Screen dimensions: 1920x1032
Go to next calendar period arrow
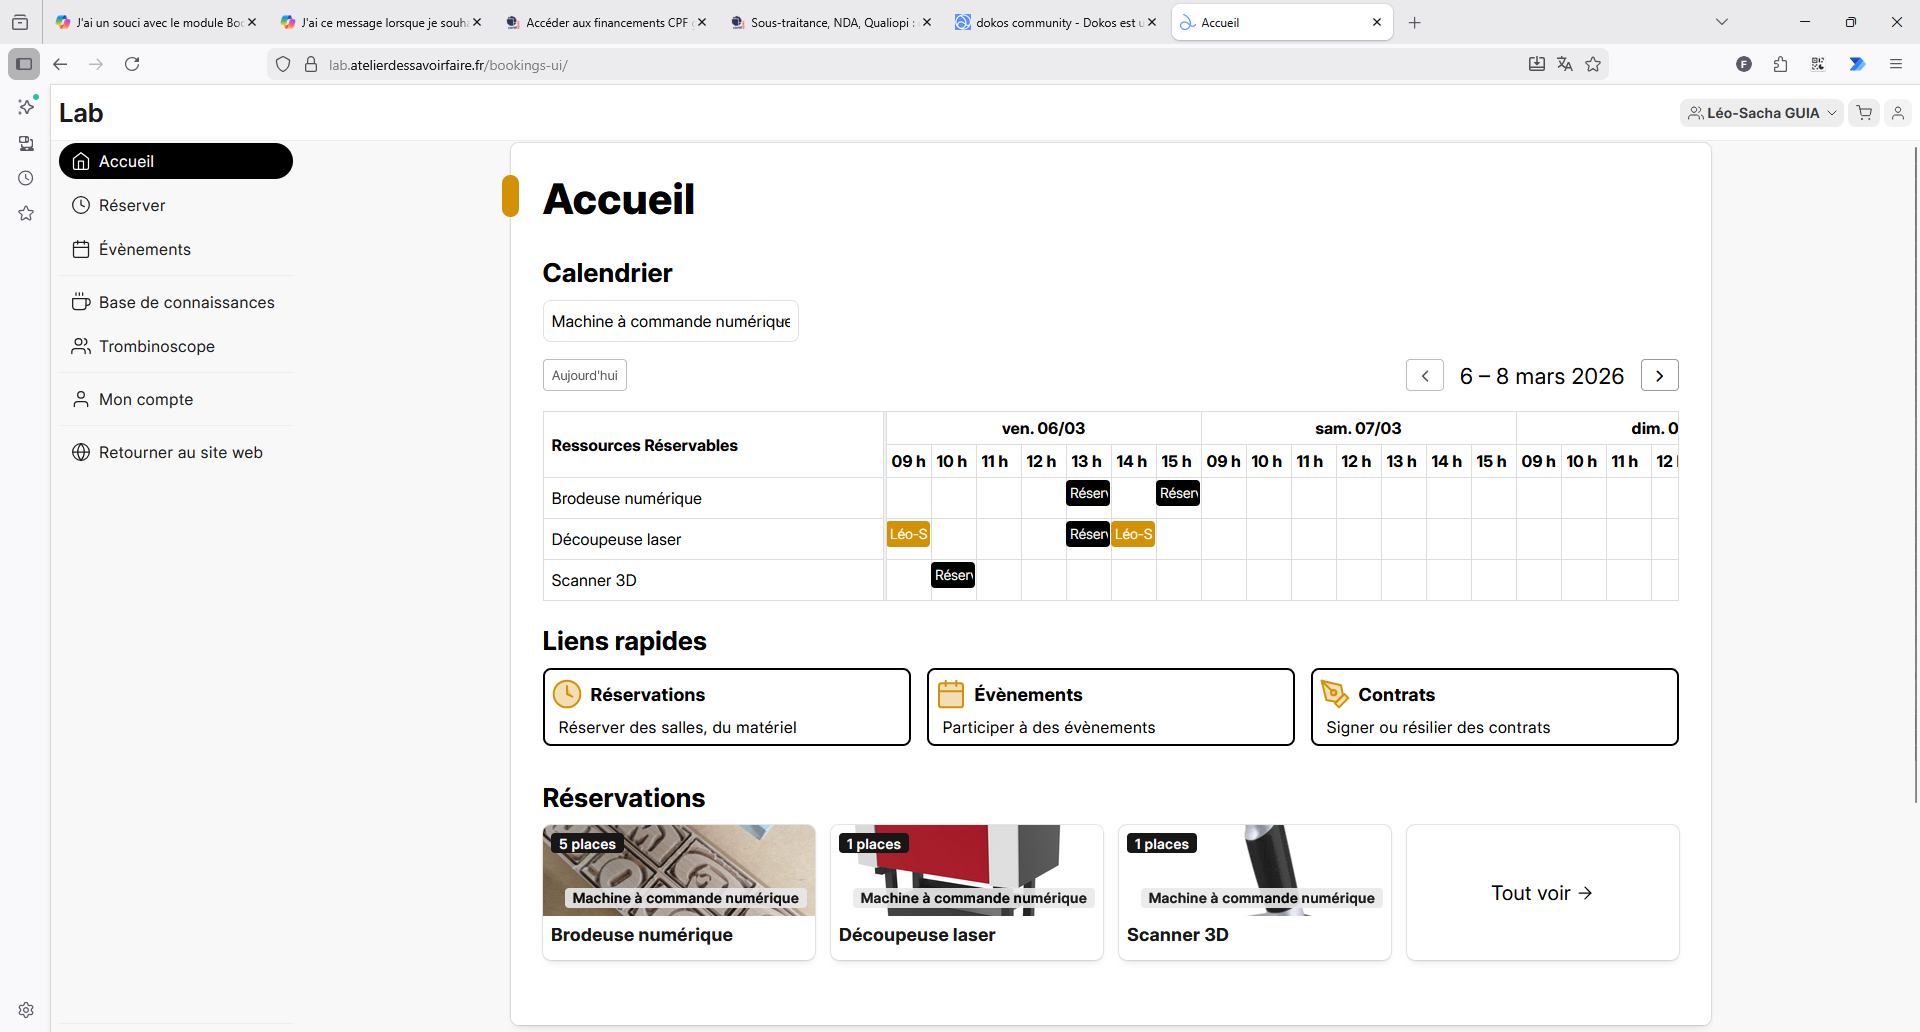pos(1659,376)
